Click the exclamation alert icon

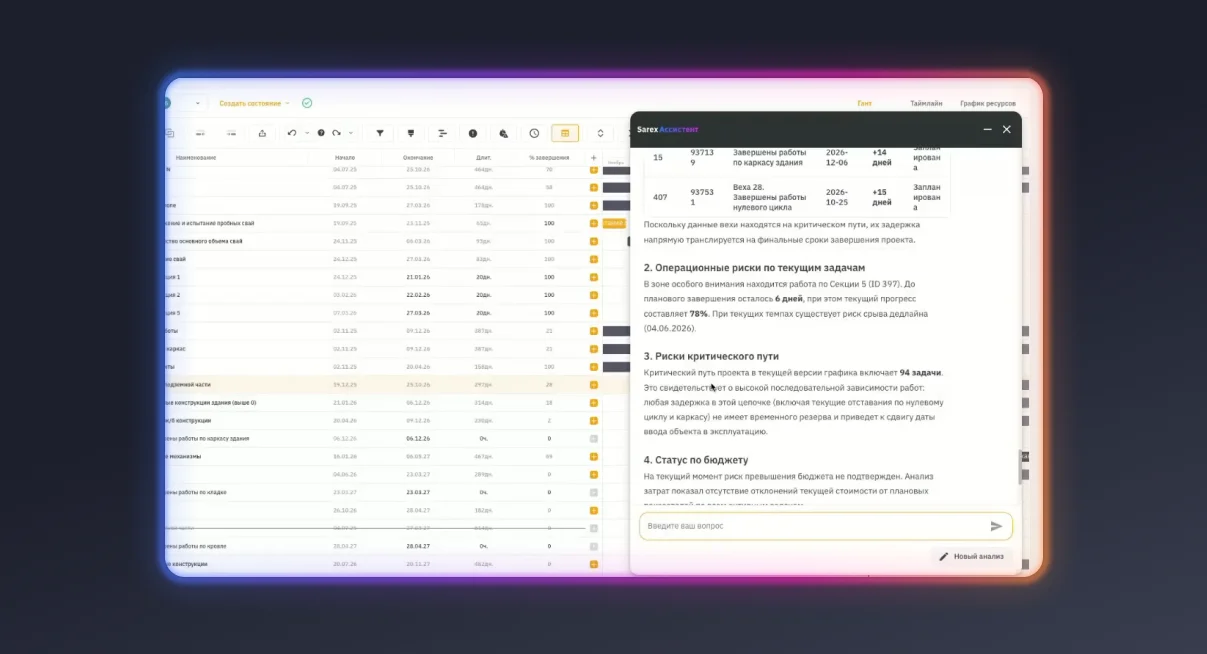pos(473,133)
